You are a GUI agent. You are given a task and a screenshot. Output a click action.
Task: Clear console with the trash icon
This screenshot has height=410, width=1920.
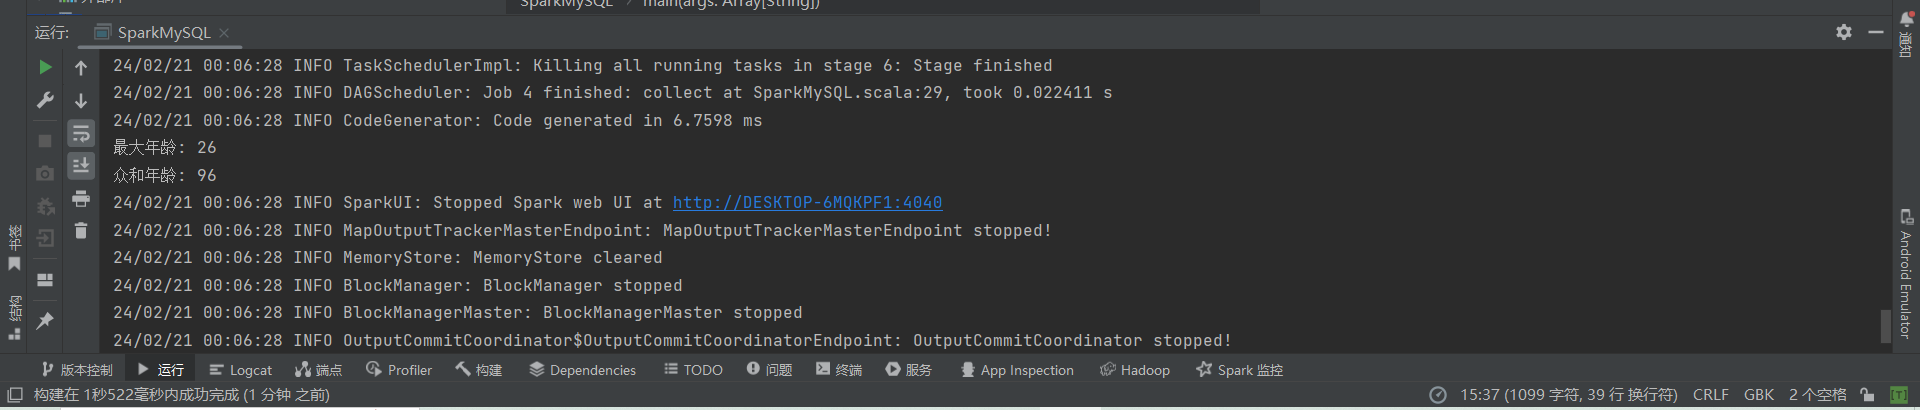coord(81,231)
